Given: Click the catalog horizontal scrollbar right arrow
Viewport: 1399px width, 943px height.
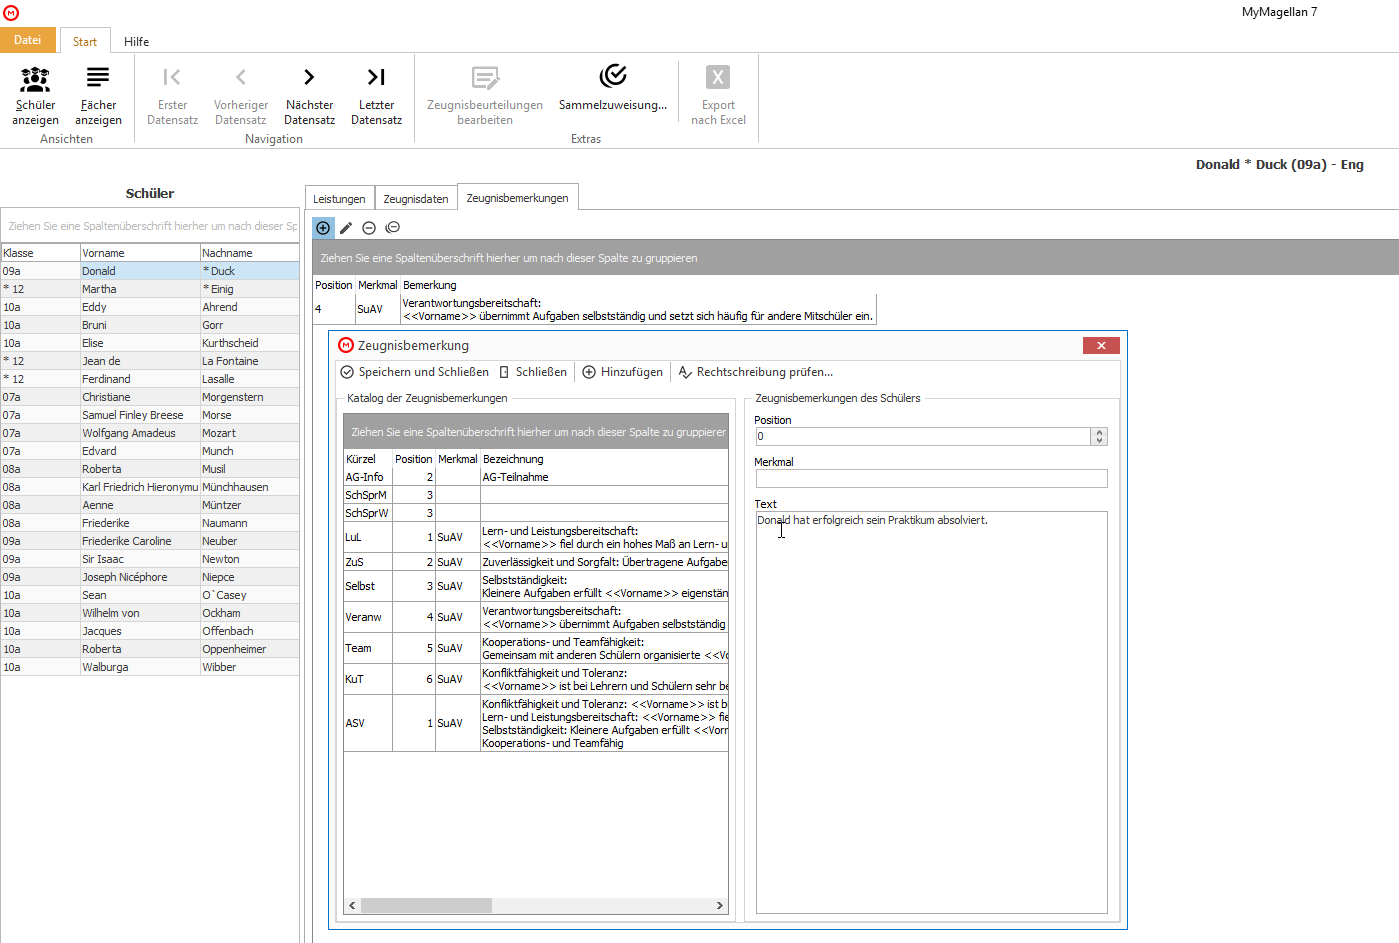Looking at the screenshot, I should (719, 906).
